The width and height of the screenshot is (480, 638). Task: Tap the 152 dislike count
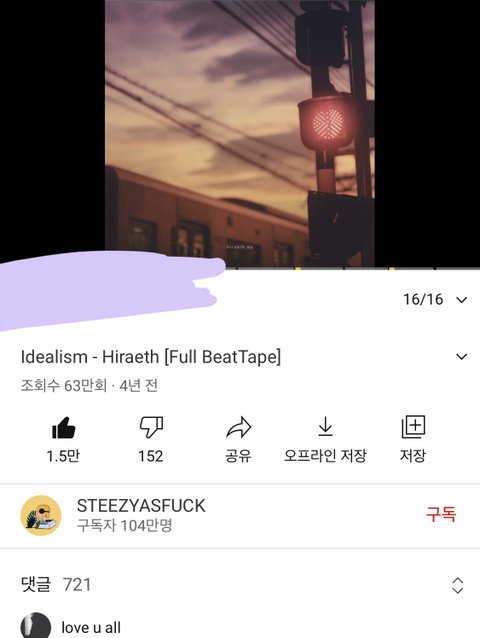[x=151, y=456]
